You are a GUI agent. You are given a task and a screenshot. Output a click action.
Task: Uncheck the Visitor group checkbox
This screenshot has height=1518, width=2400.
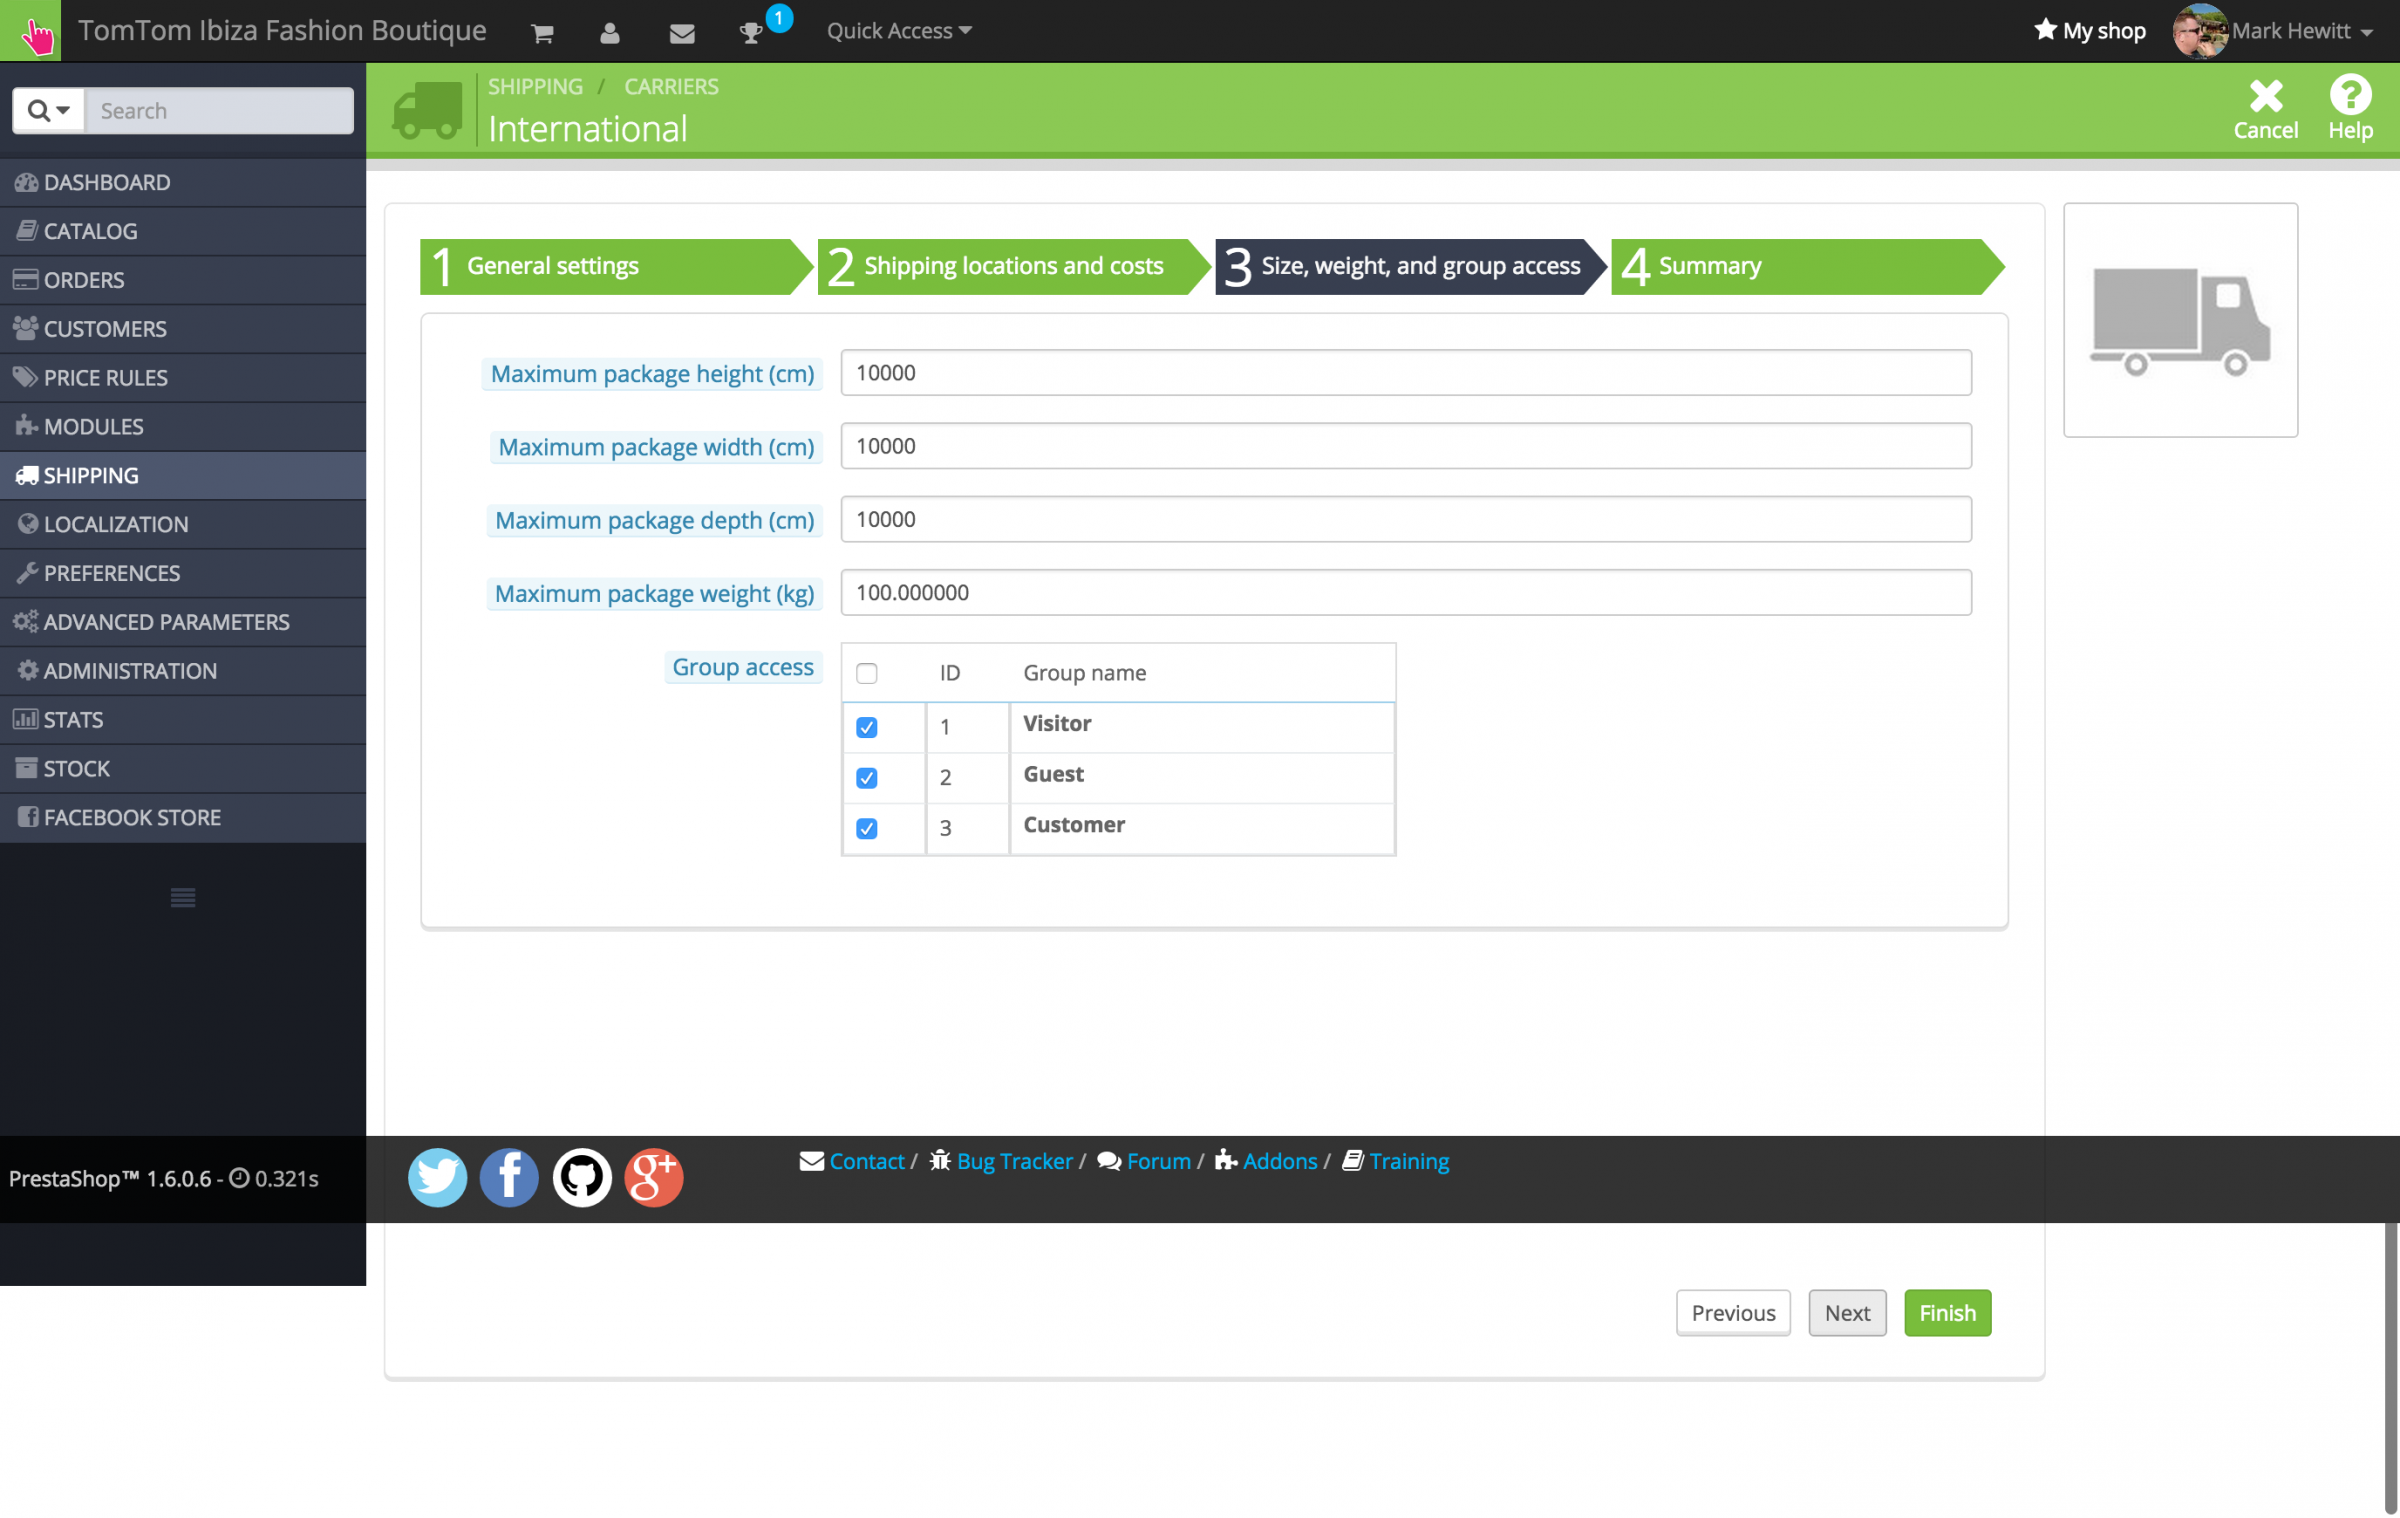pyautogui.click(x=867, y=727)
